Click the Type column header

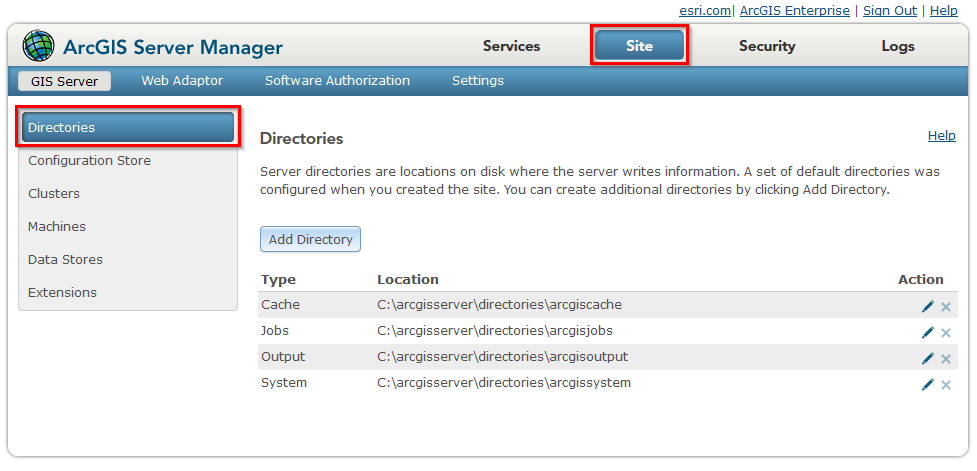[278, 279]
